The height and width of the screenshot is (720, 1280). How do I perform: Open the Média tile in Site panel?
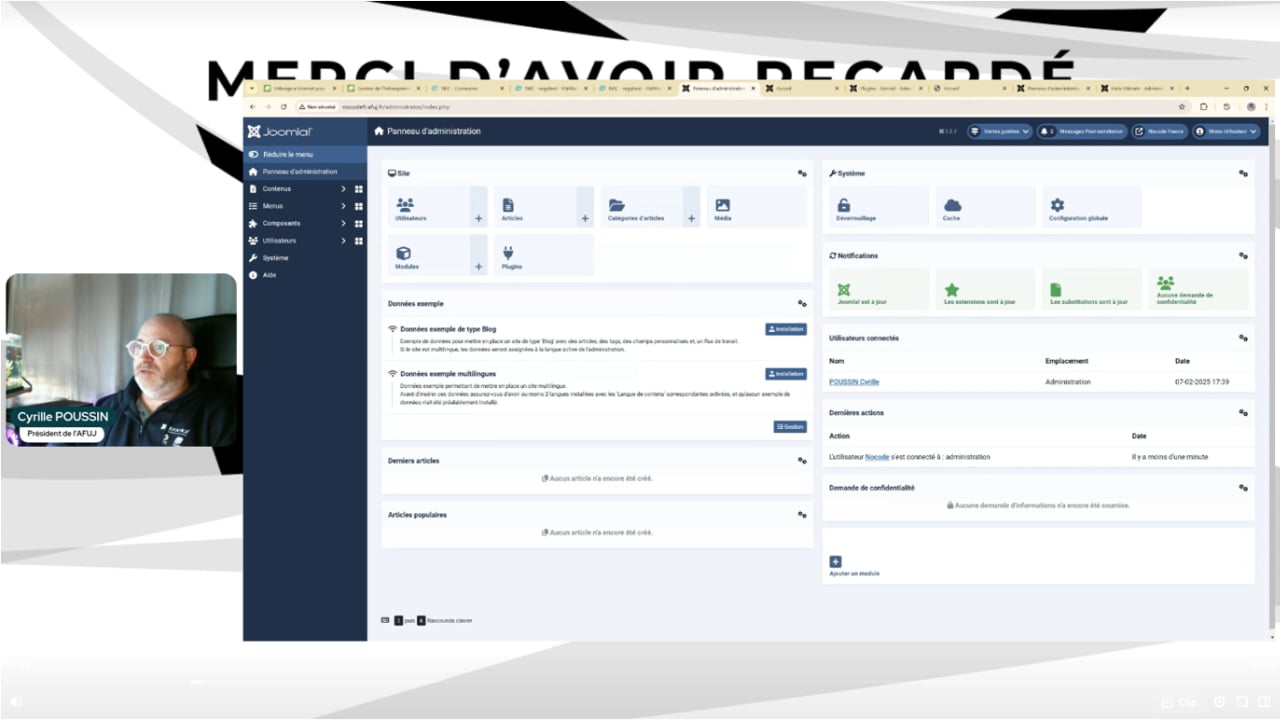755,207
